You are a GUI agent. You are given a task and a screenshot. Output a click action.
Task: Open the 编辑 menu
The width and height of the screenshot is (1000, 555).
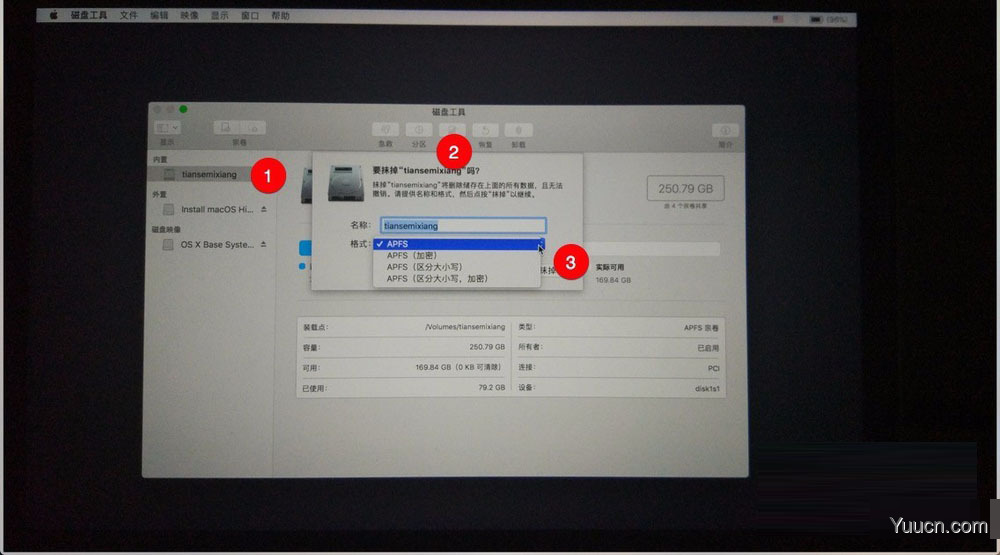pos(159,15)
